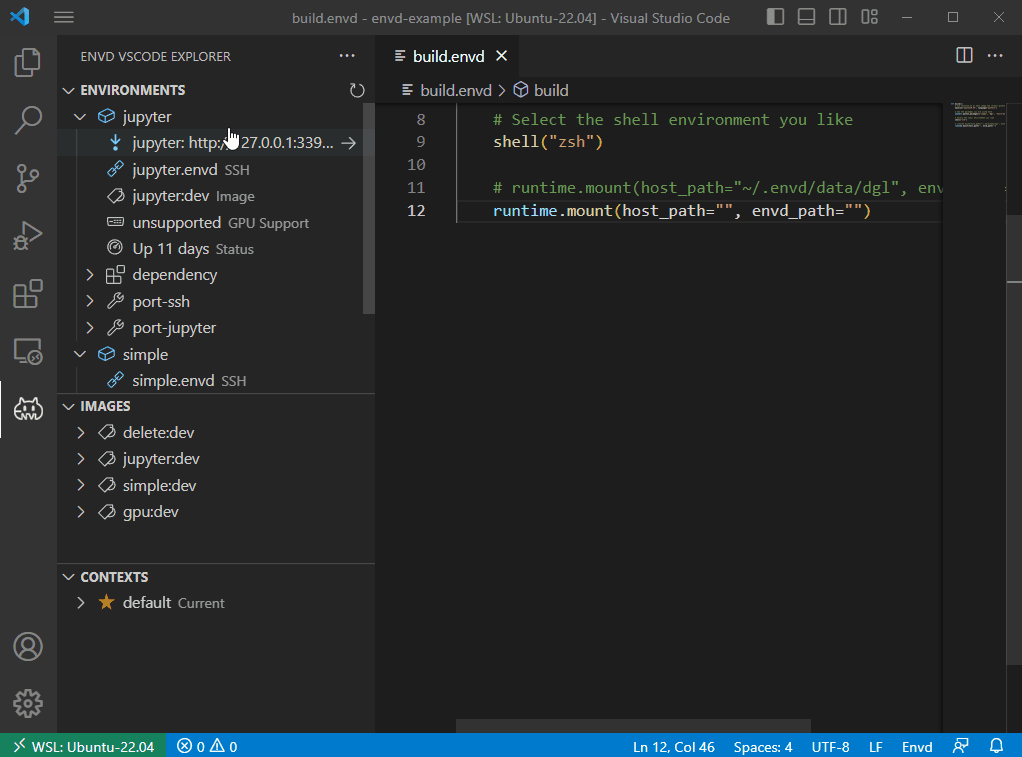Viewport: 1022px width, 757px height.
Task: Click build.envd in the breadcrumb
Action: point(456,90)
